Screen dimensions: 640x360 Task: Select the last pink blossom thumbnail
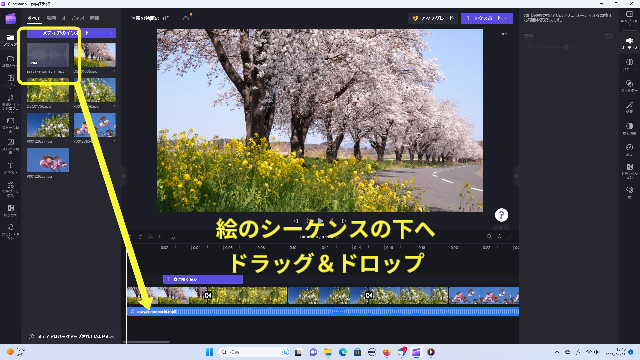(48, 160)
